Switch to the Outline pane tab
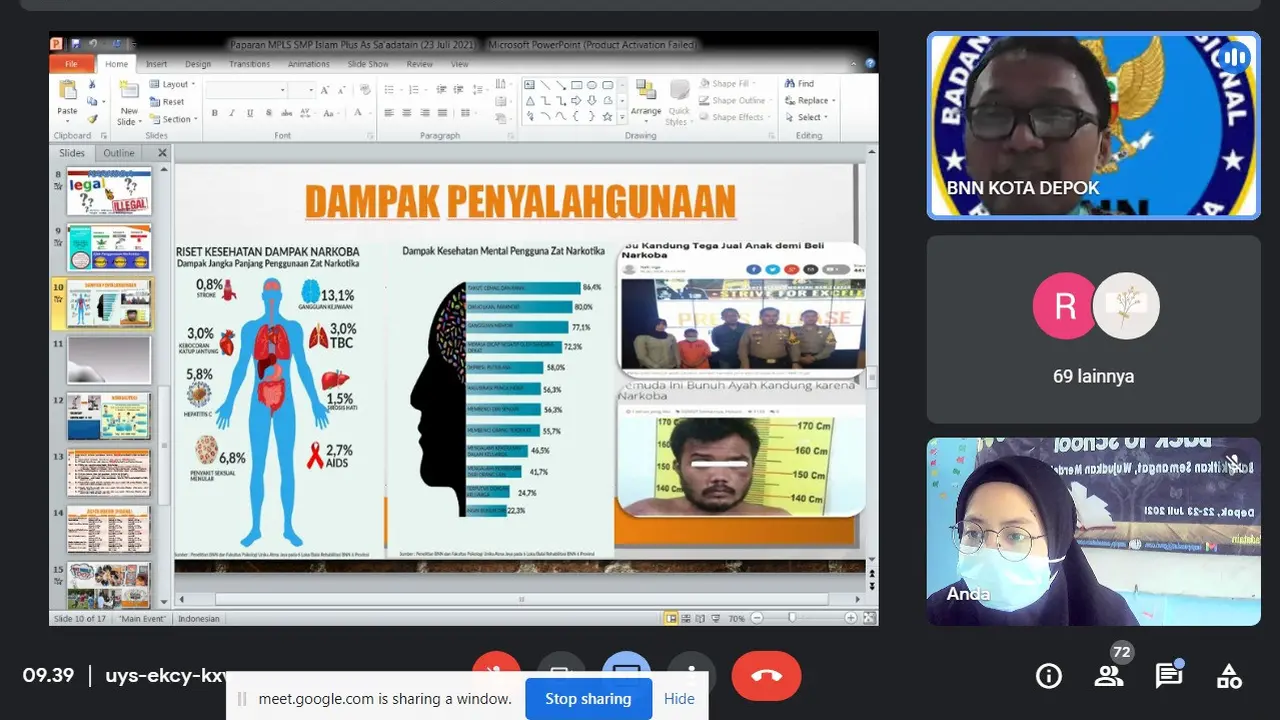Viewport: 1280px width, 720px height. (x=119, y=153)
